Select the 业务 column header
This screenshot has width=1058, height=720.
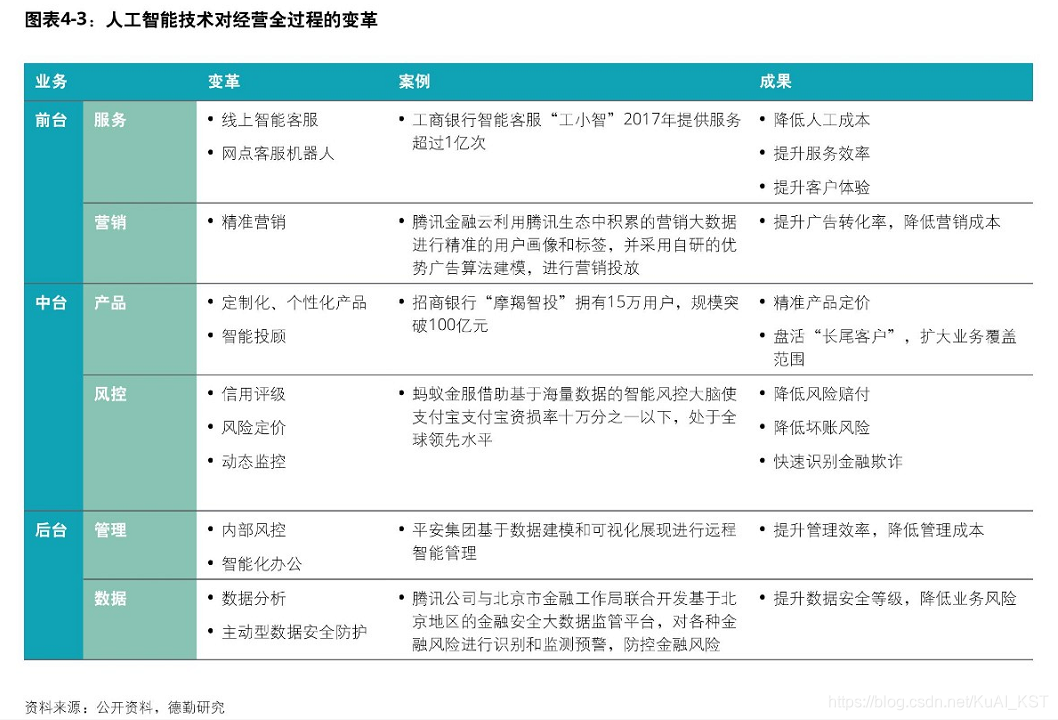coord(52,82)
